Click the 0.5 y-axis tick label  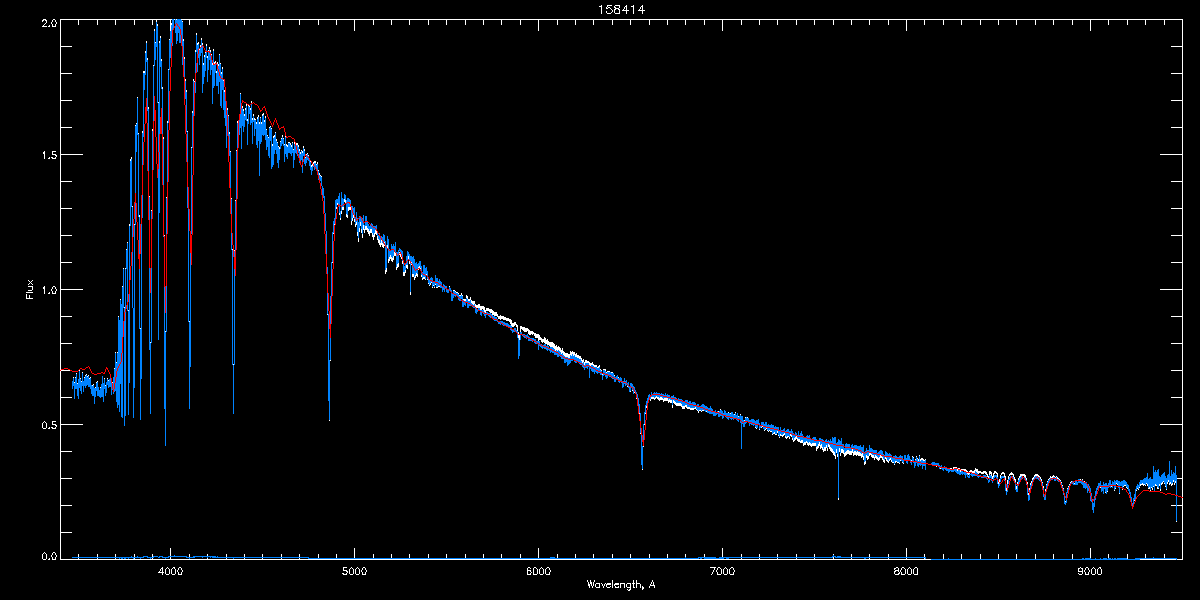click(x=47, y=424)
